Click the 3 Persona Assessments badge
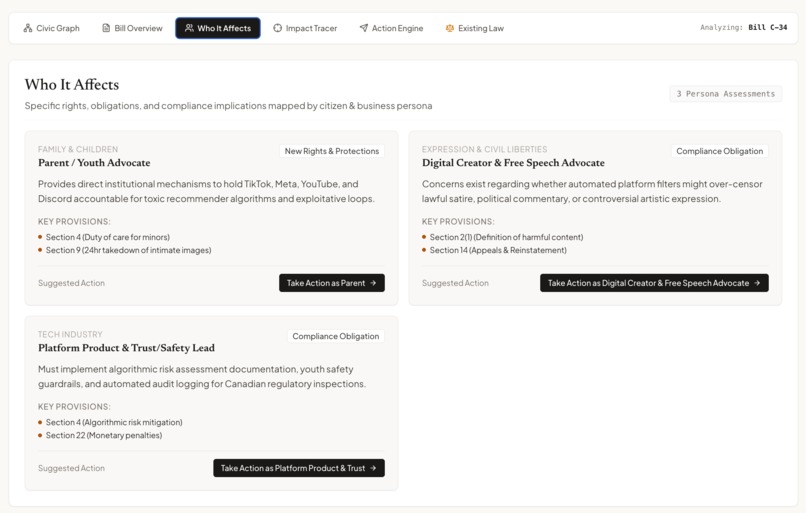Viewport: 806px width, 513px height. [x=725, y=94]
